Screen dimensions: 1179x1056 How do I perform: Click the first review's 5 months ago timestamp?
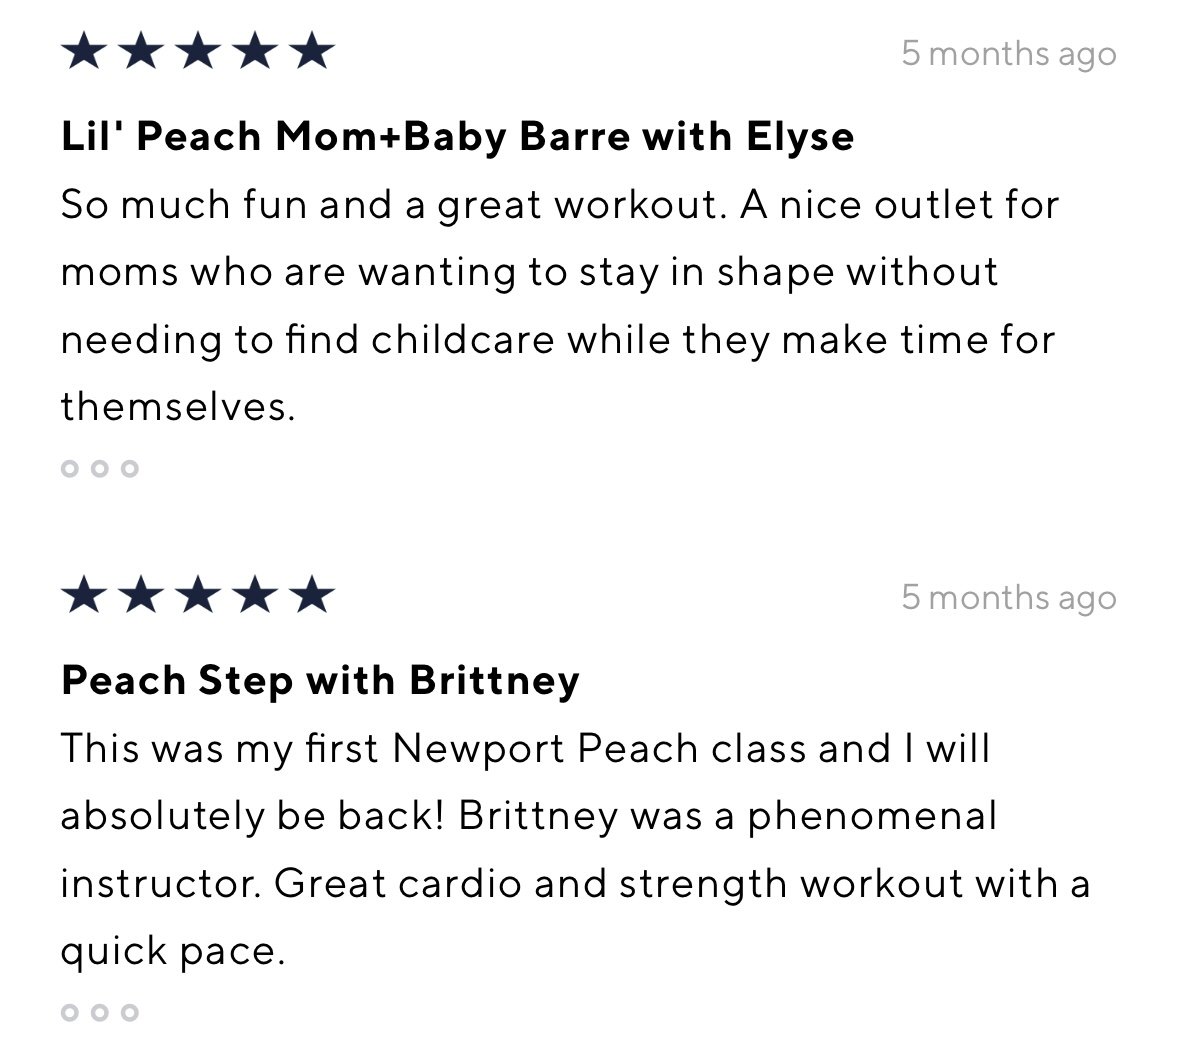pos(1009,54)
